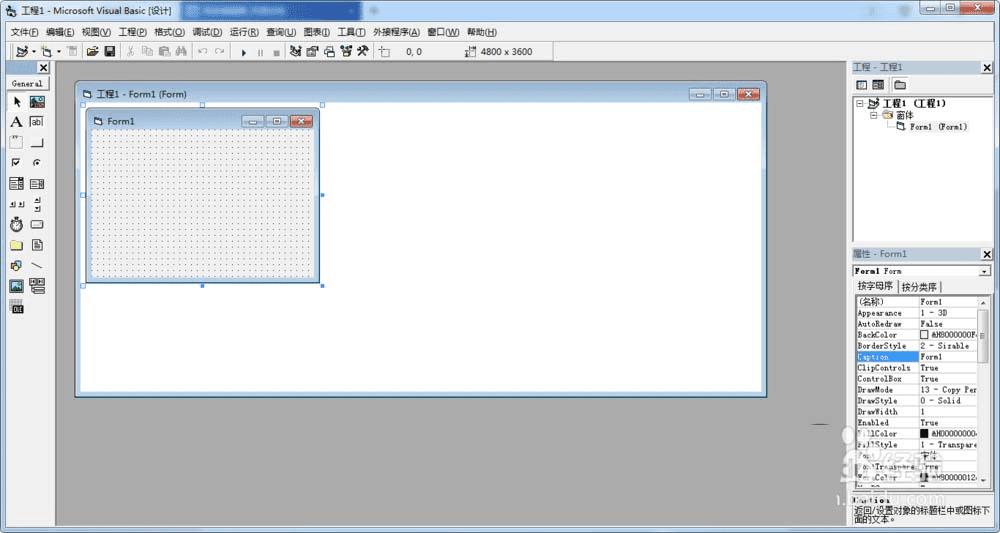Start the program with the Run arrow
The height and width of the screenshot is (533, 1000).
(244, 52)
